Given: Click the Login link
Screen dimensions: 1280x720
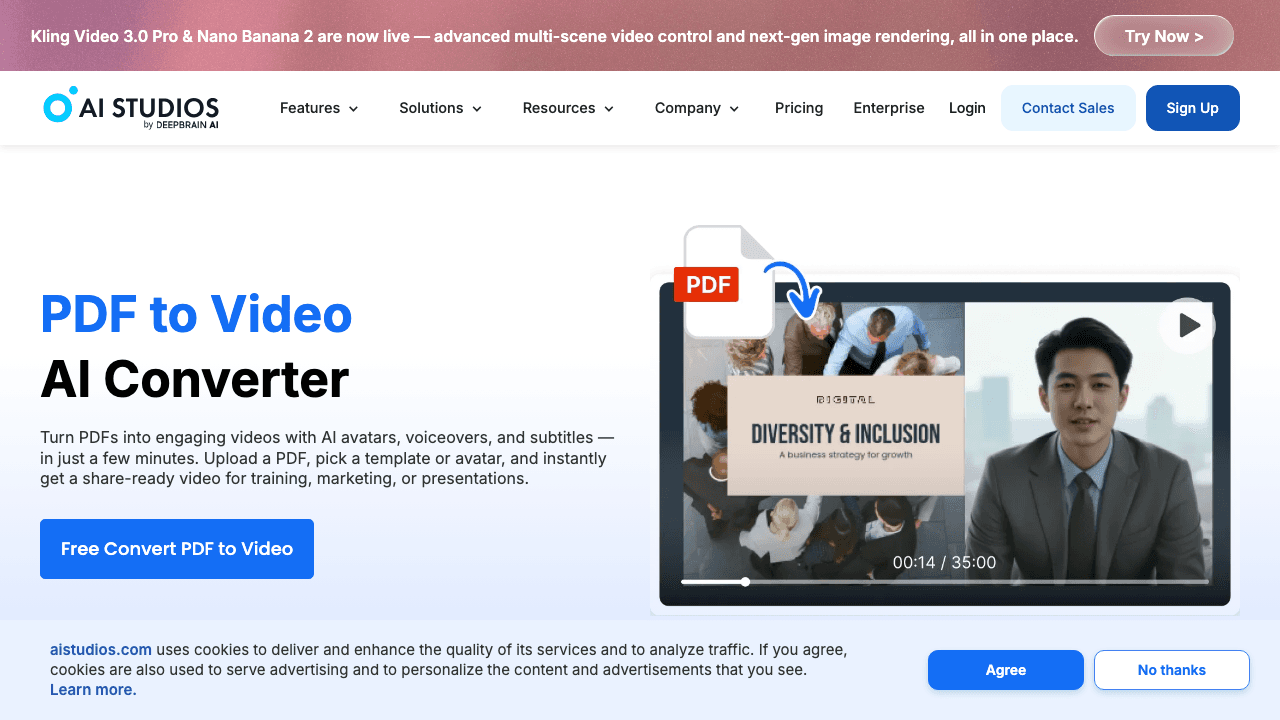Looking at the screenshot, I should (x=967, y=108).
